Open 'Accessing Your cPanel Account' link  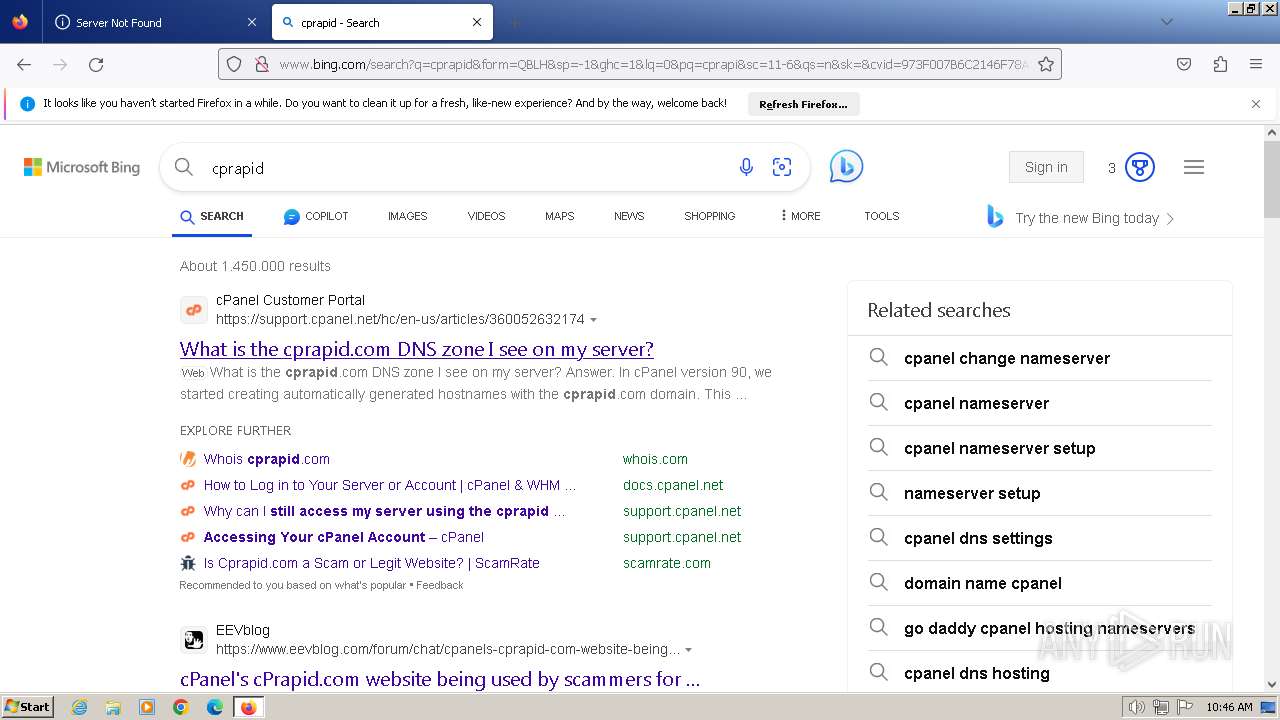344,537
